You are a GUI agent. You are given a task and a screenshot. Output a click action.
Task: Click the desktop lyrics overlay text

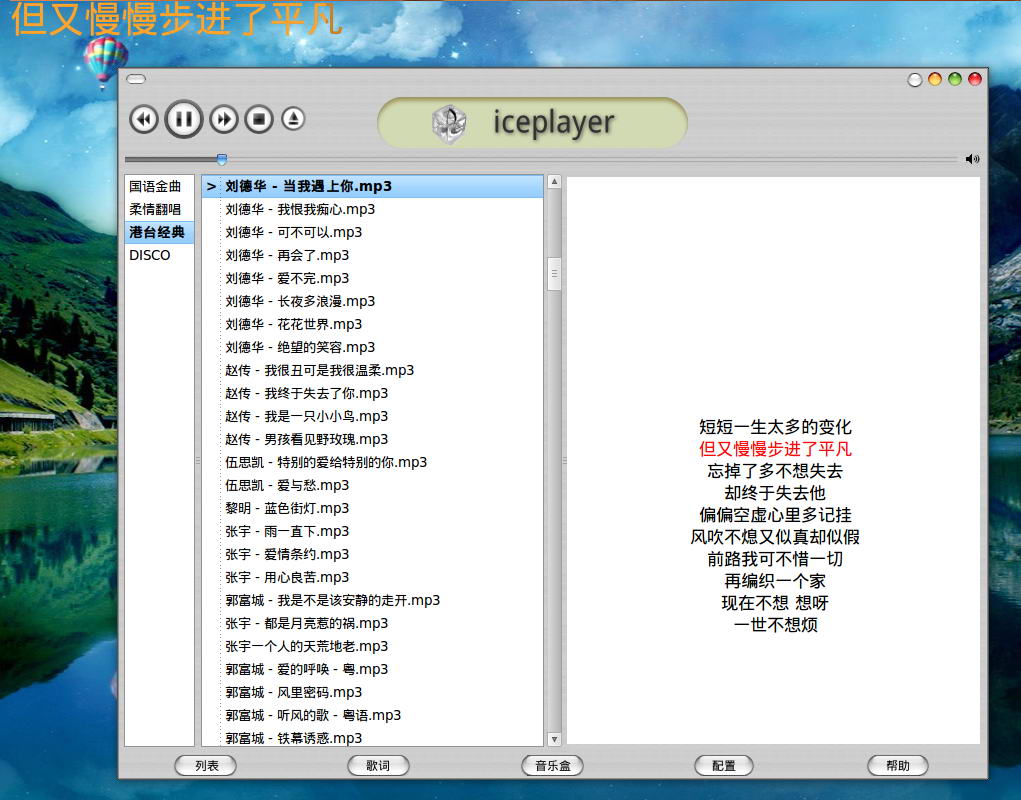tap(177, 18)
